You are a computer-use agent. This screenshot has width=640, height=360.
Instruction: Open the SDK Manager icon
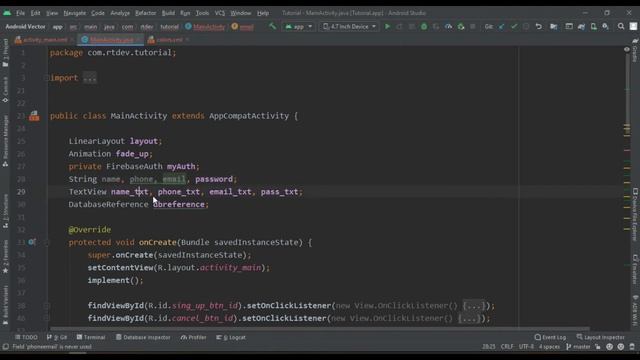pos(605,27)
